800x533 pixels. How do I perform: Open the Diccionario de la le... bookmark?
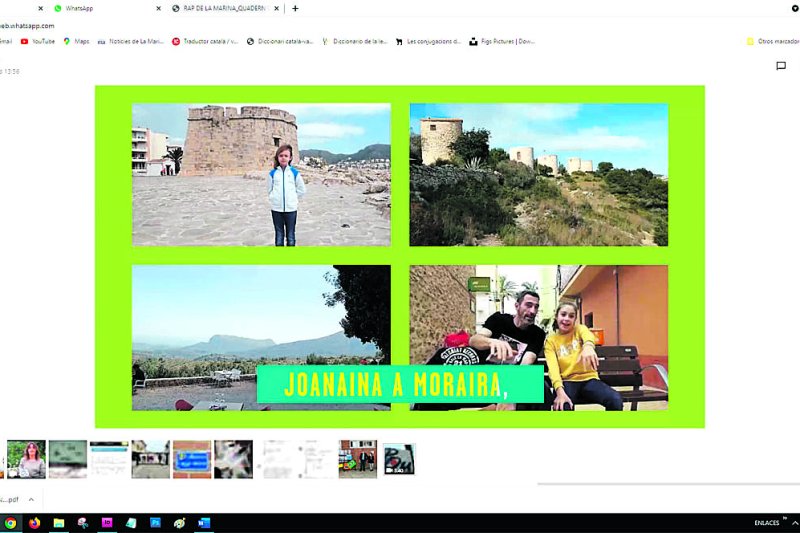[355, 41]
